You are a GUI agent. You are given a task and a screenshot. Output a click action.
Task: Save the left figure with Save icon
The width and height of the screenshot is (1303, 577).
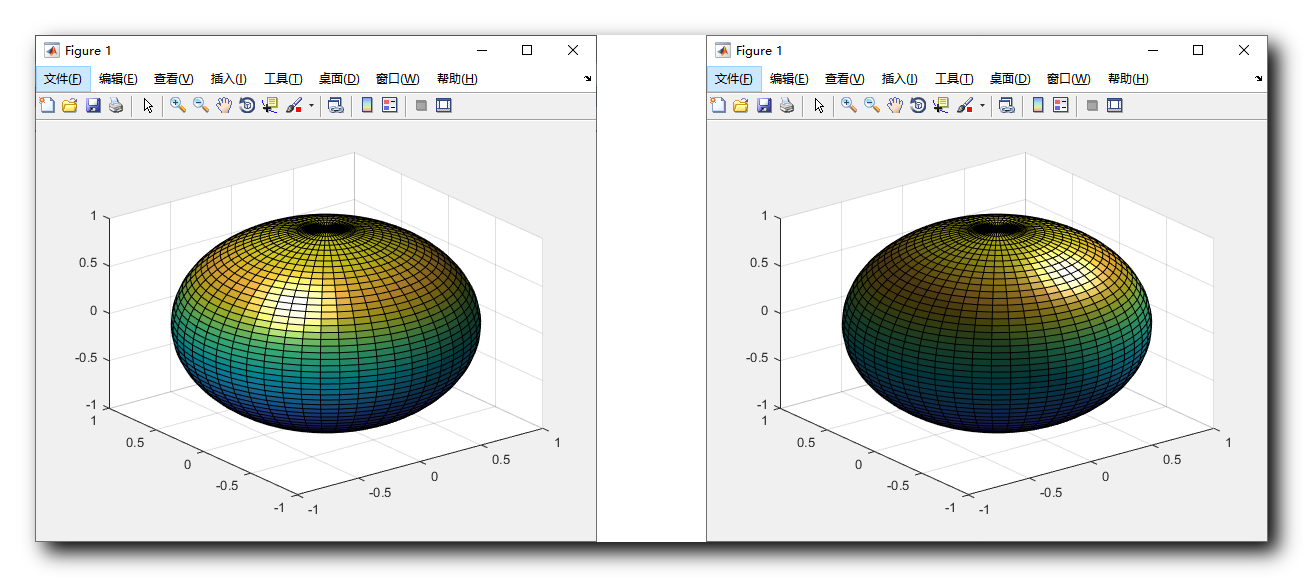coord(93,105)
